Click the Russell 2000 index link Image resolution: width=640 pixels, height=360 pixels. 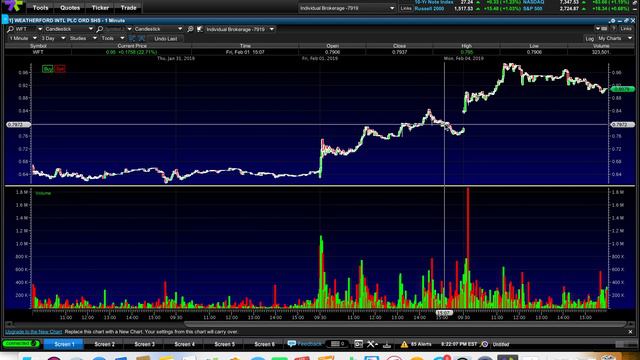click(x=429, y=9)
